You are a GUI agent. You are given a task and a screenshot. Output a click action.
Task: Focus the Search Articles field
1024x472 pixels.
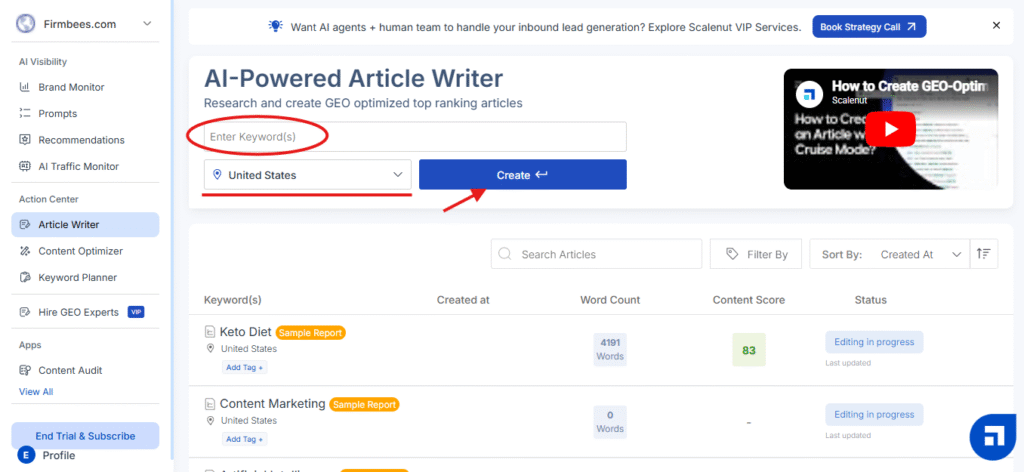(x=596, y=254)
